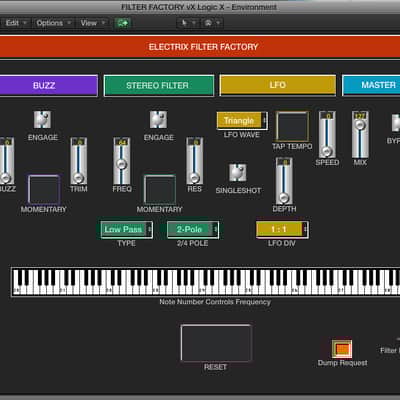Click the LFO DEPTH slider
The image size is (400, 400).
[x=284, y=181]
